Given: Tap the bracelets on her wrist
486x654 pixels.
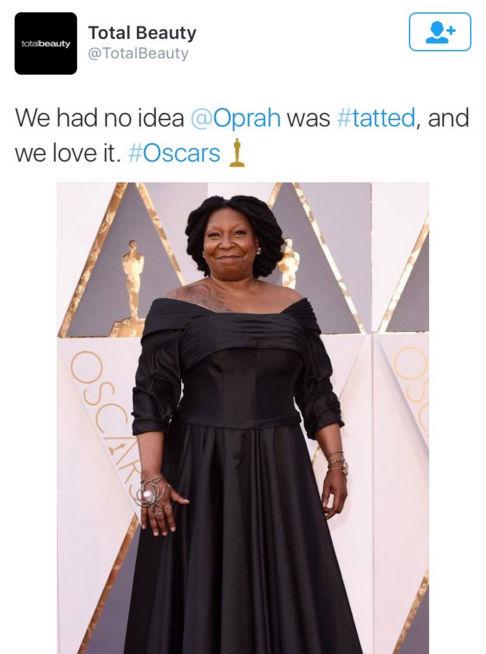Looking at the screenshot, I should coord(337,462).
